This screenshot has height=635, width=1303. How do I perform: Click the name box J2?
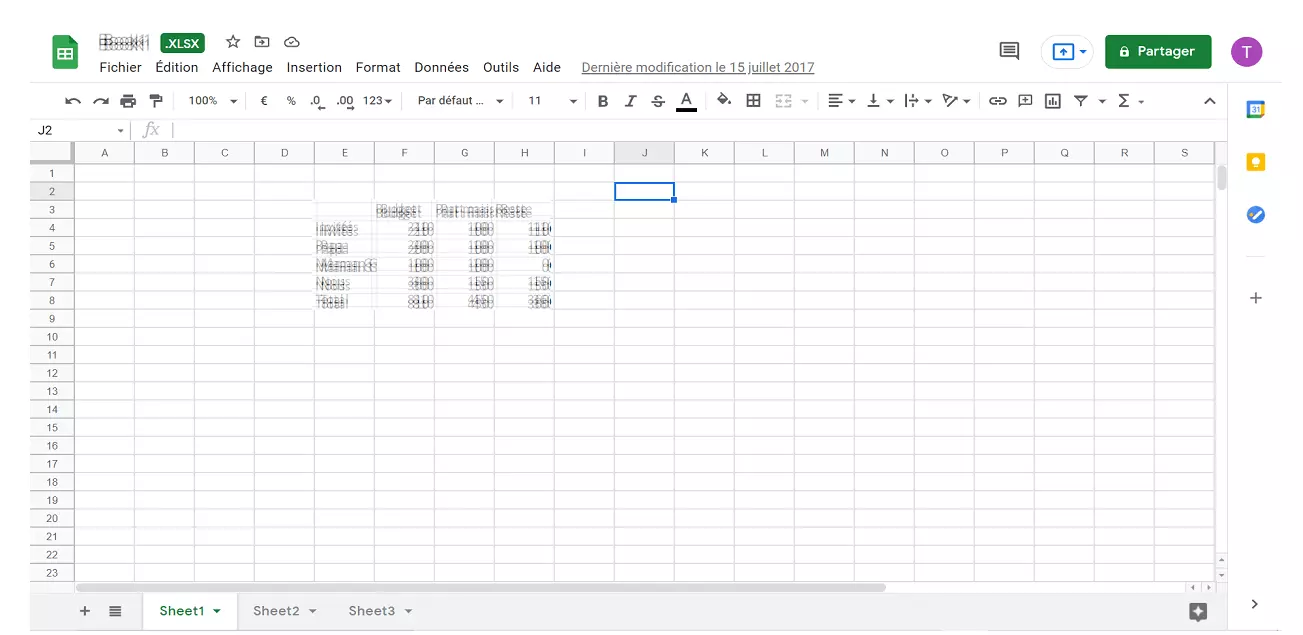click(x=78, y=130)
